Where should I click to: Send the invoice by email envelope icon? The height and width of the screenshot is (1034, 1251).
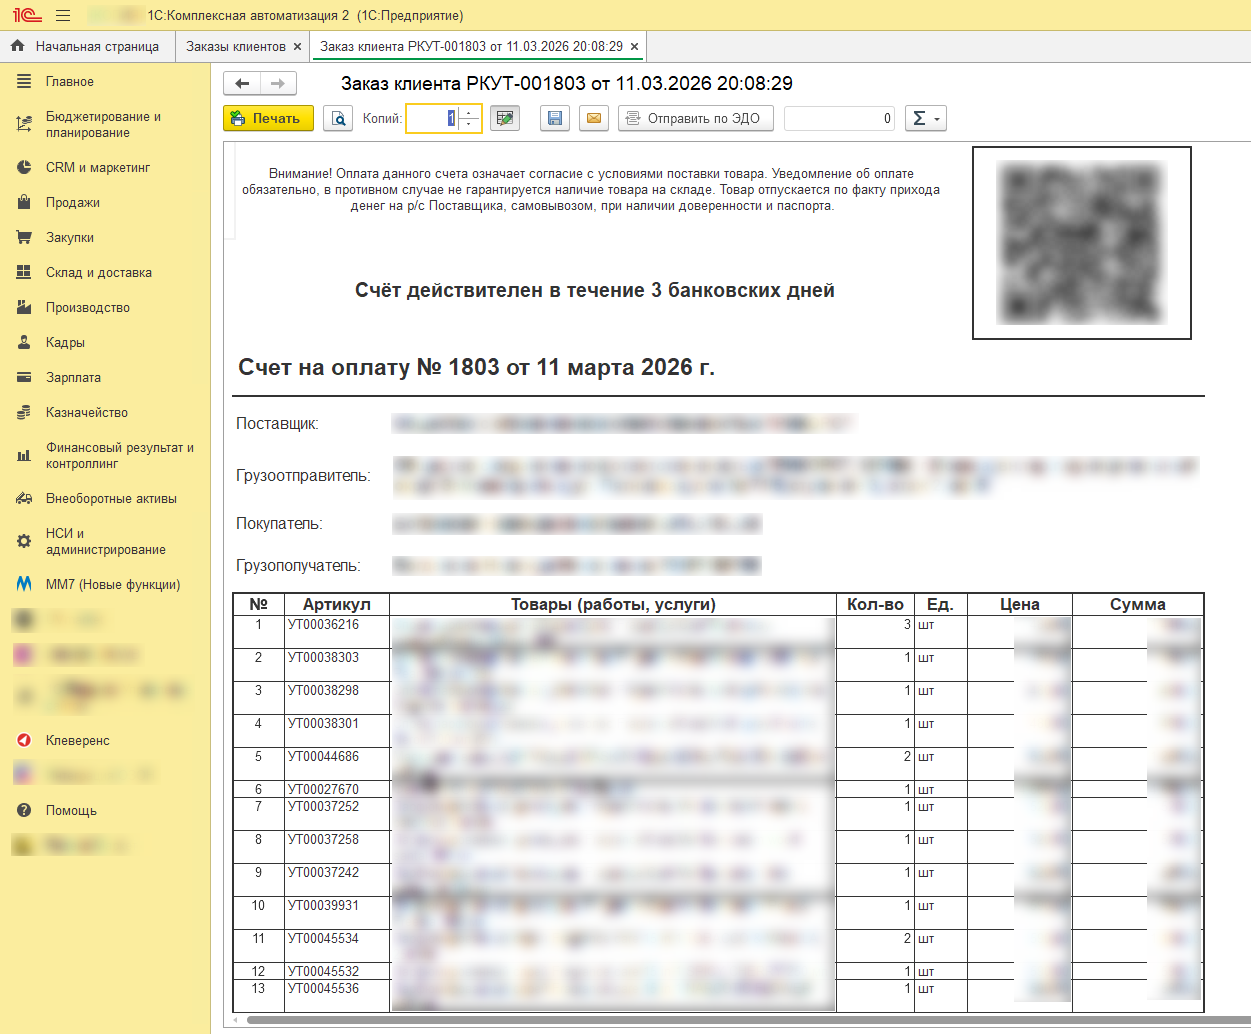tap(594, 118)
